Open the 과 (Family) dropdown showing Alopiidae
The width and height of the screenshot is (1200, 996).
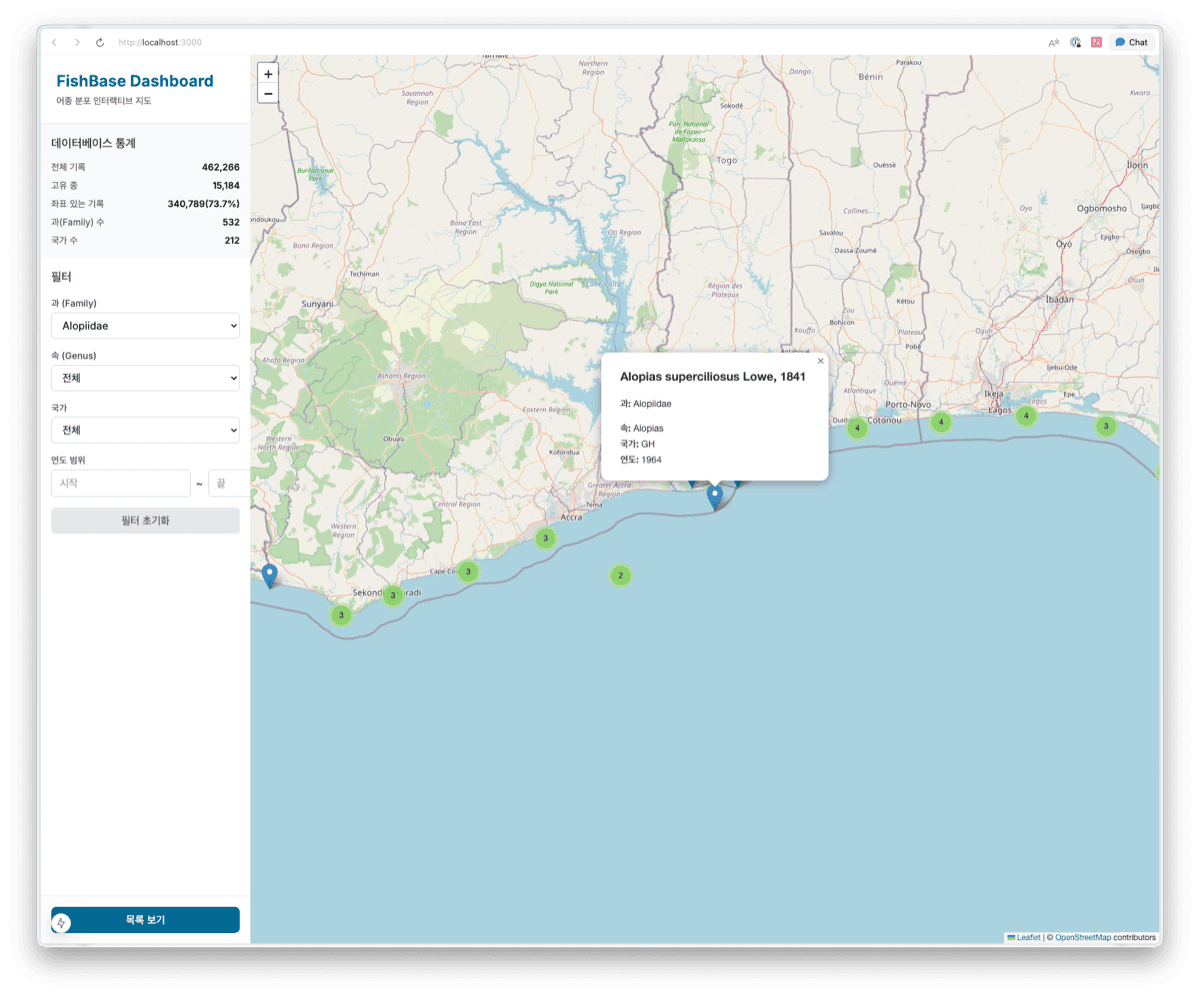coord(145,325)
